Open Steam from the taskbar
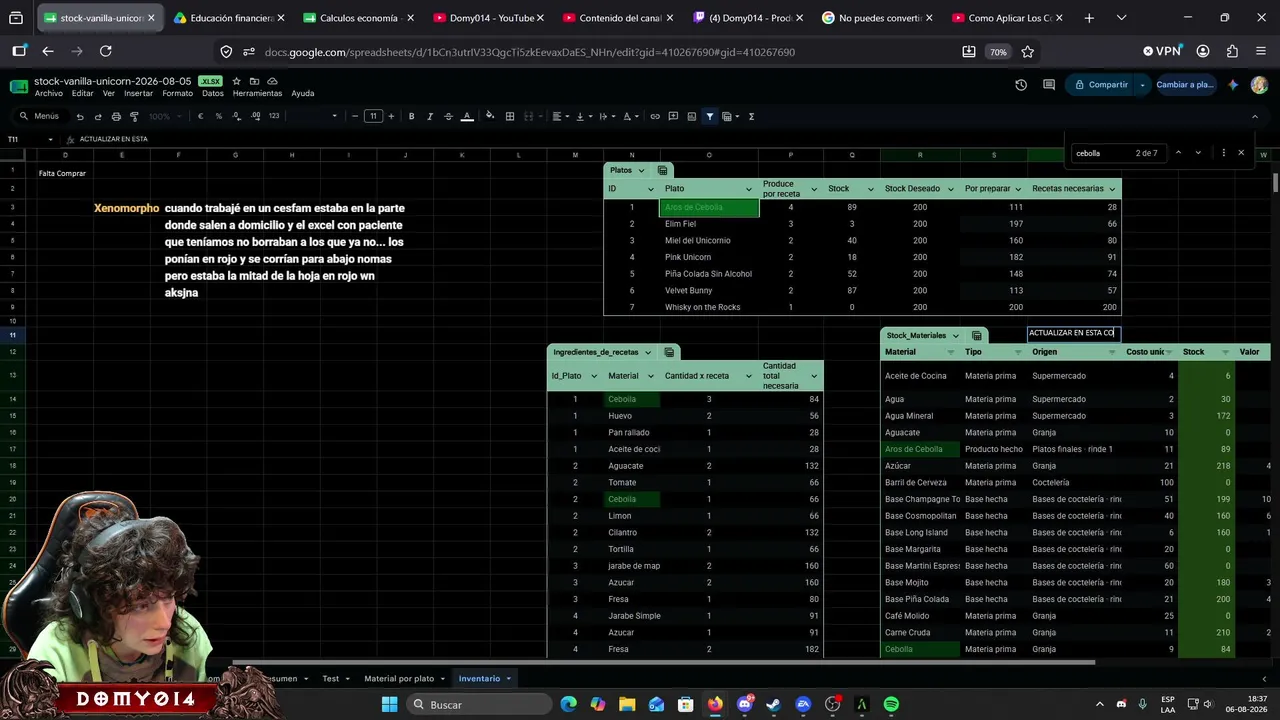Viewport: 1280px width, 720px height. click(773, 705)
